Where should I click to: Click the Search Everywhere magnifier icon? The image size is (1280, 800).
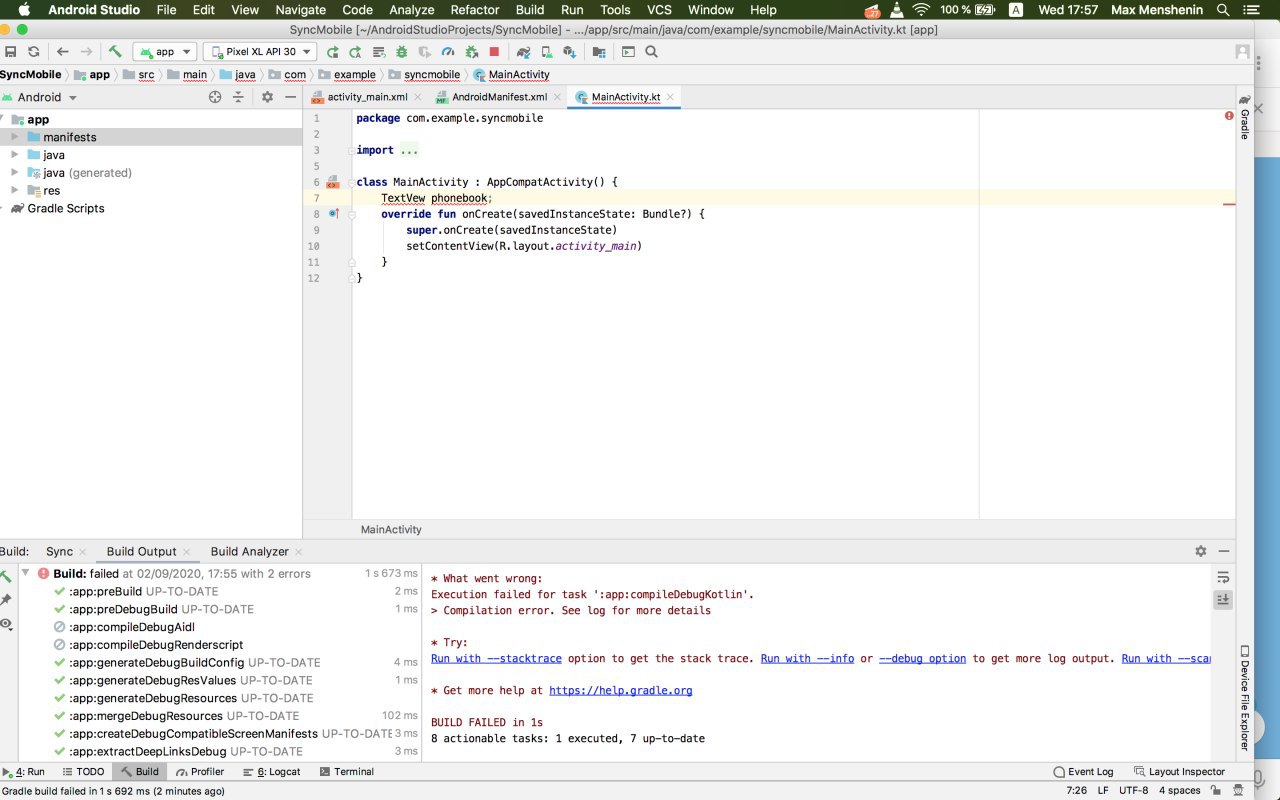tap(652, 52)
